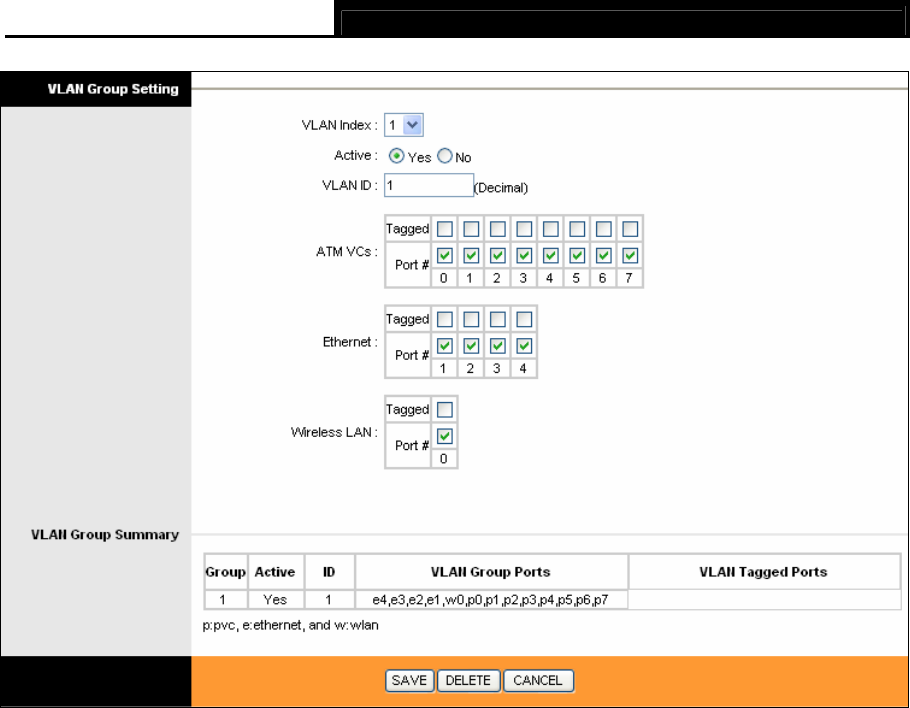Select Active No radio button
Screen dimensions: 910x708
coord(445,156)
